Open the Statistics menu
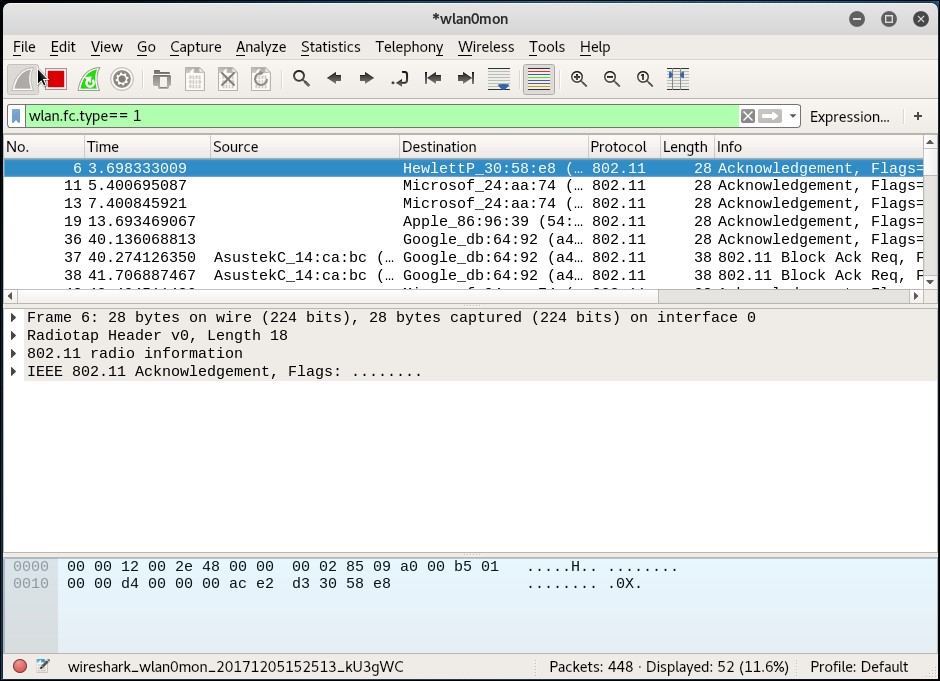This screenshot has width=940, height=681. click(330, 47)
